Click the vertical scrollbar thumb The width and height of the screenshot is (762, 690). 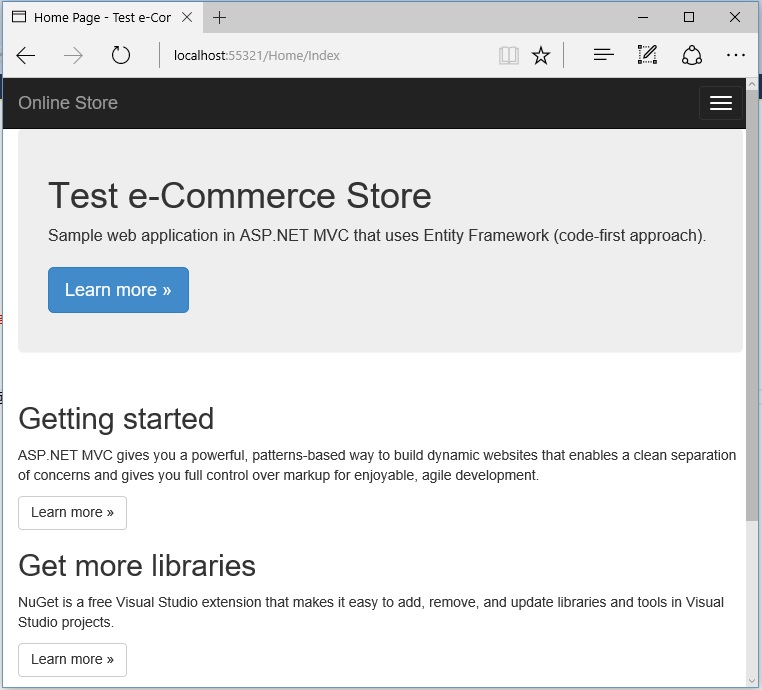[752, 306]
